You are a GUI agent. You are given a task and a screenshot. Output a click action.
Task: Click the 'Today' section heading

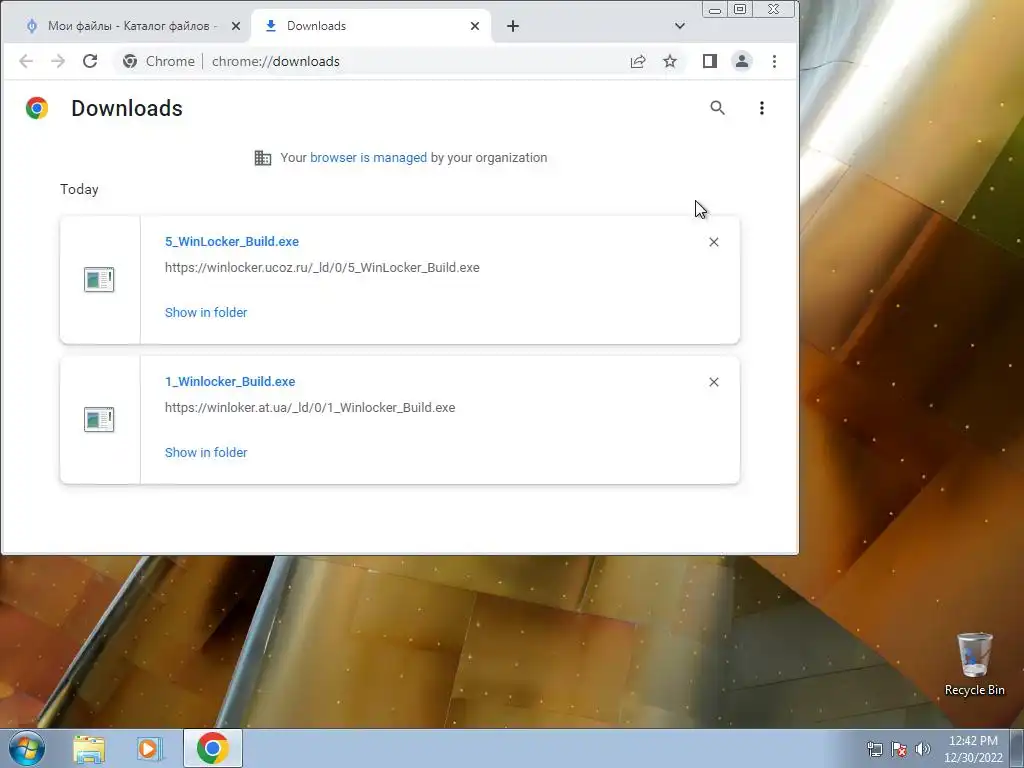point(79,189)
